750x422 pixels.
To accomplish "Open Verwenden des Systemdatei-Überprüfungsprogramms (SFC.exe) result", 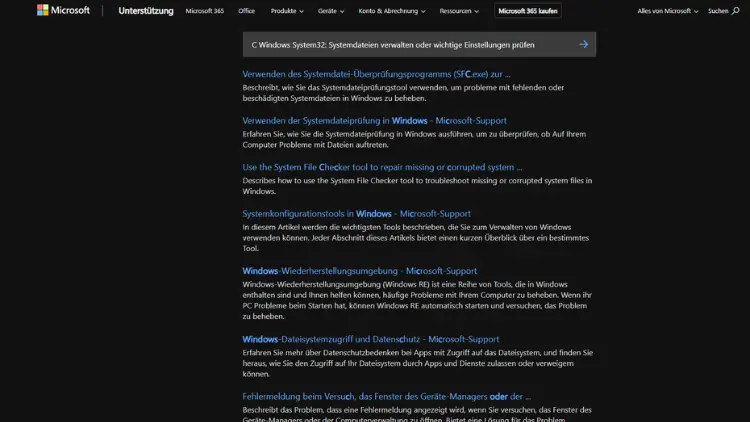I will (x=376, y=74).
